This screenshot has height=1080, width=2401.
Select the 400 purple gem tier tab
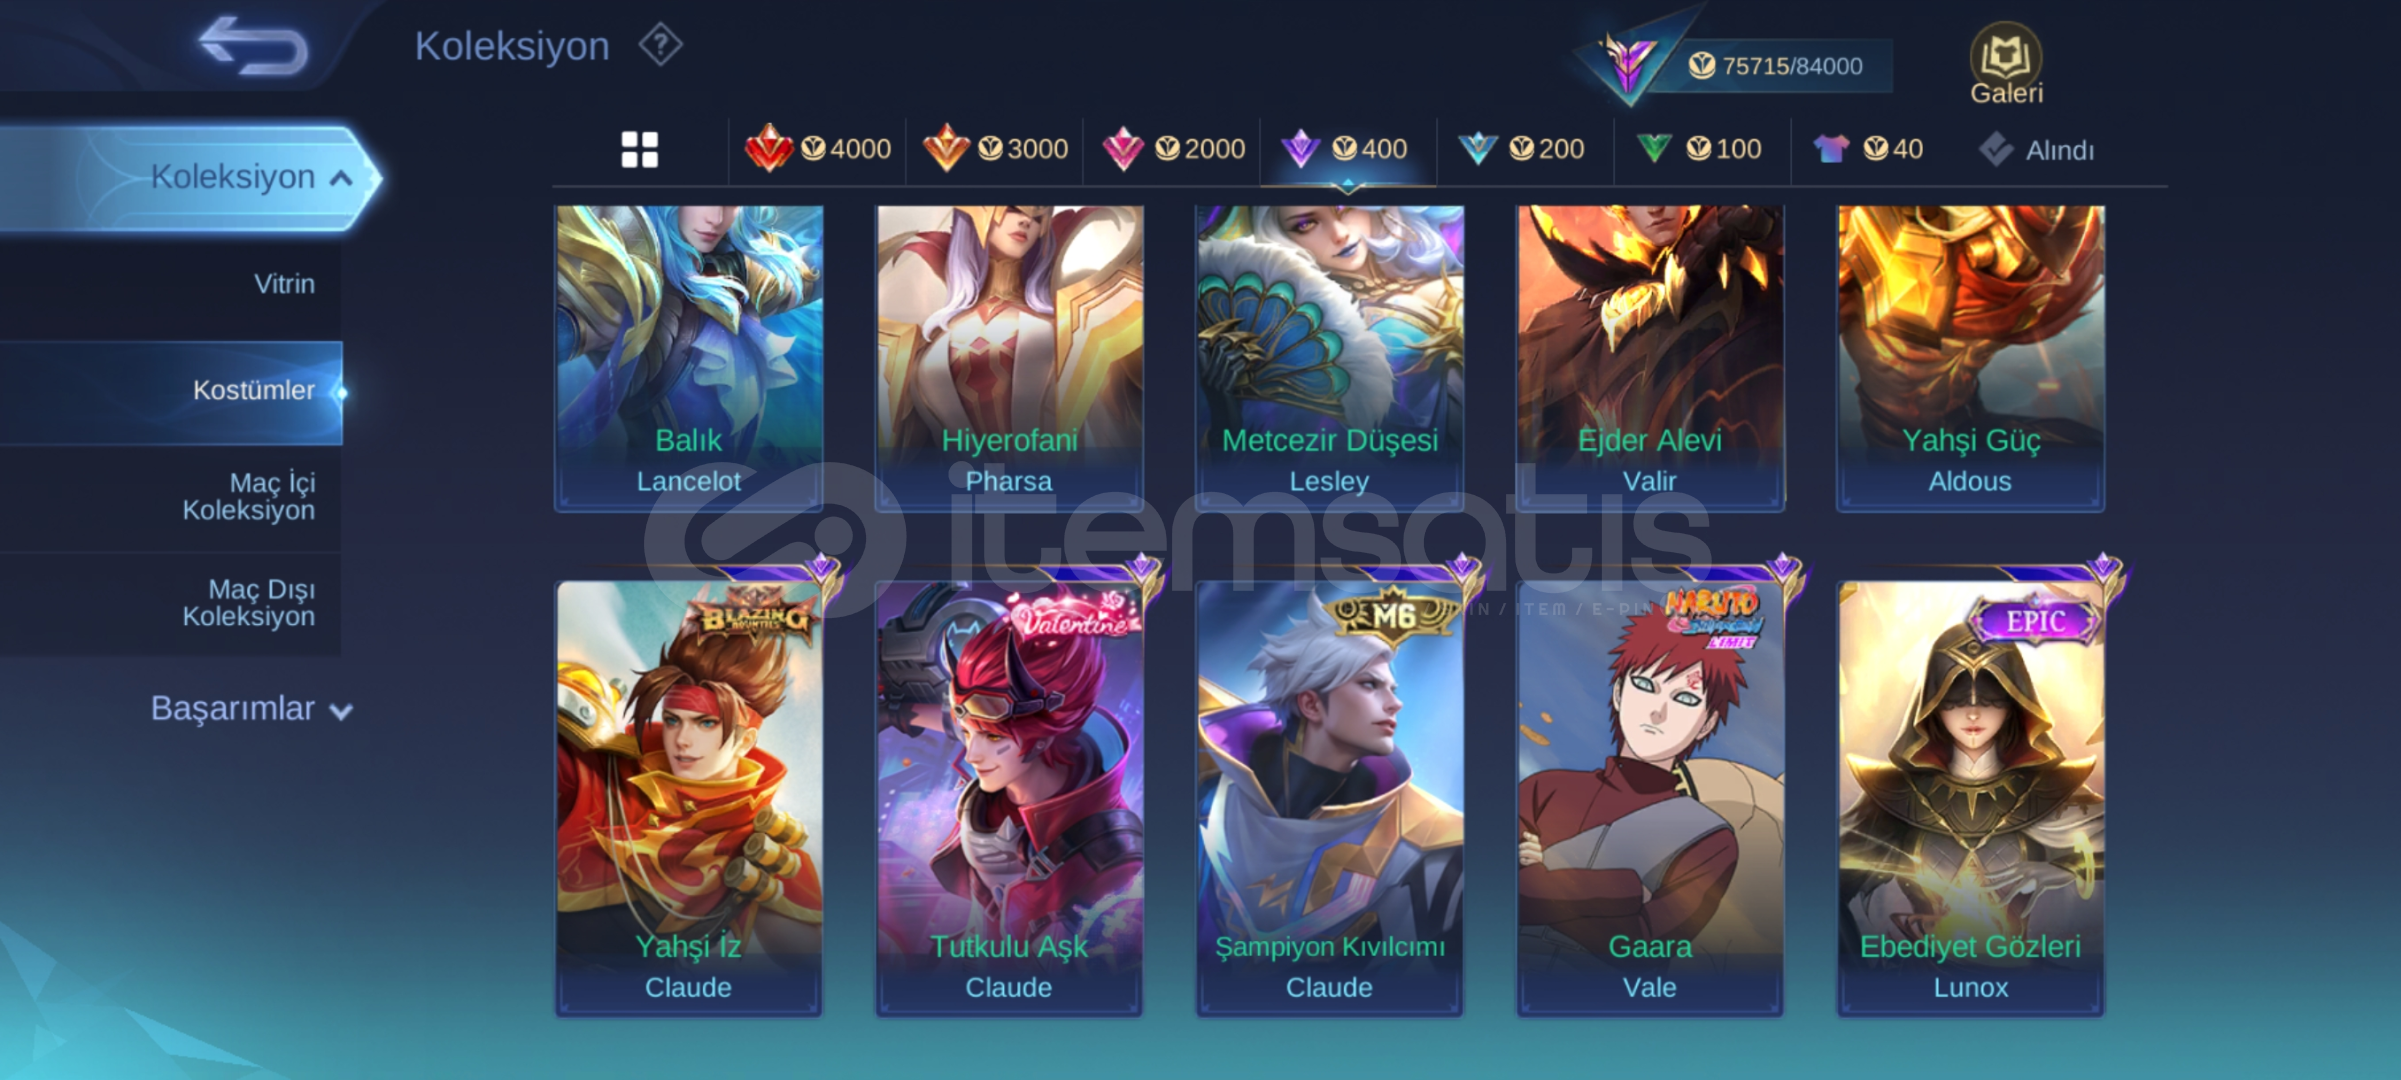tap(1347, 149)
